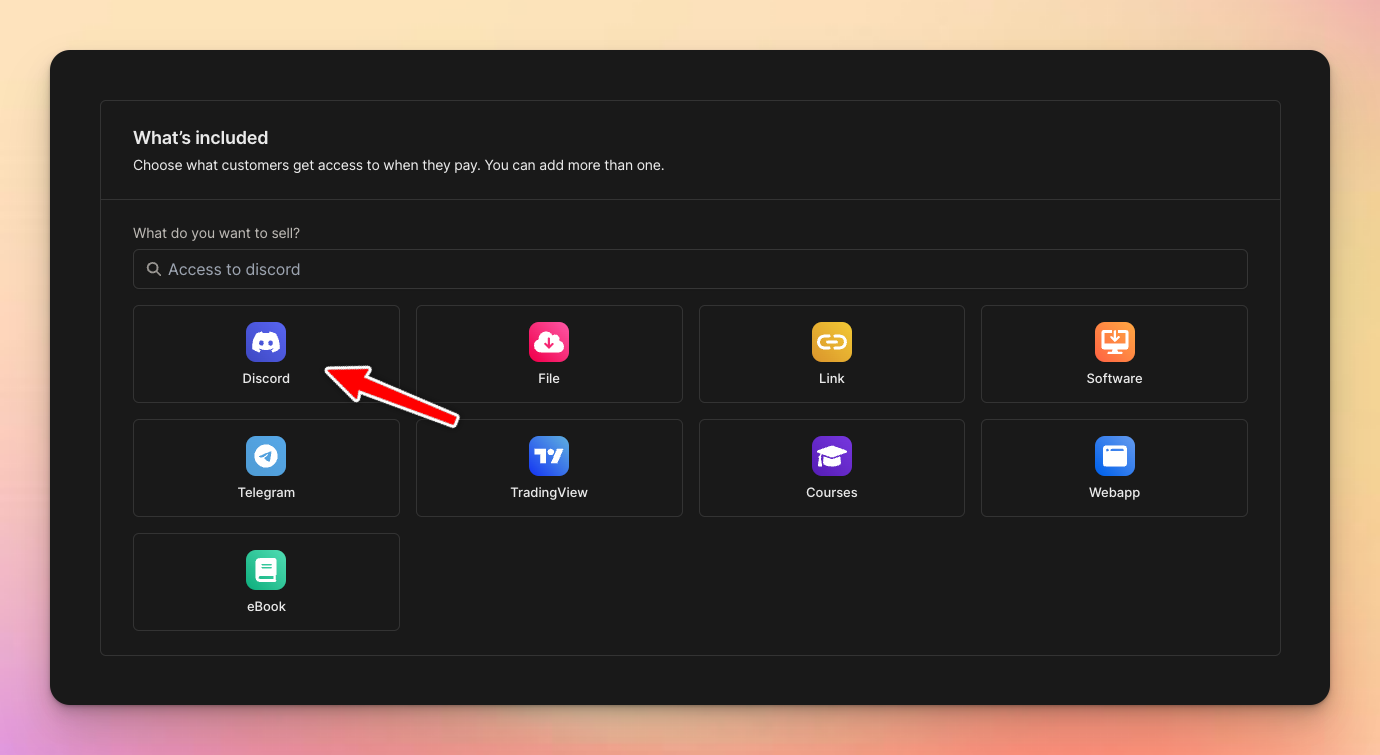The height and width of the screenshot is (755, 1380).
Task: Click the TradingView logo icon
Action: click(x=549, y=455)
